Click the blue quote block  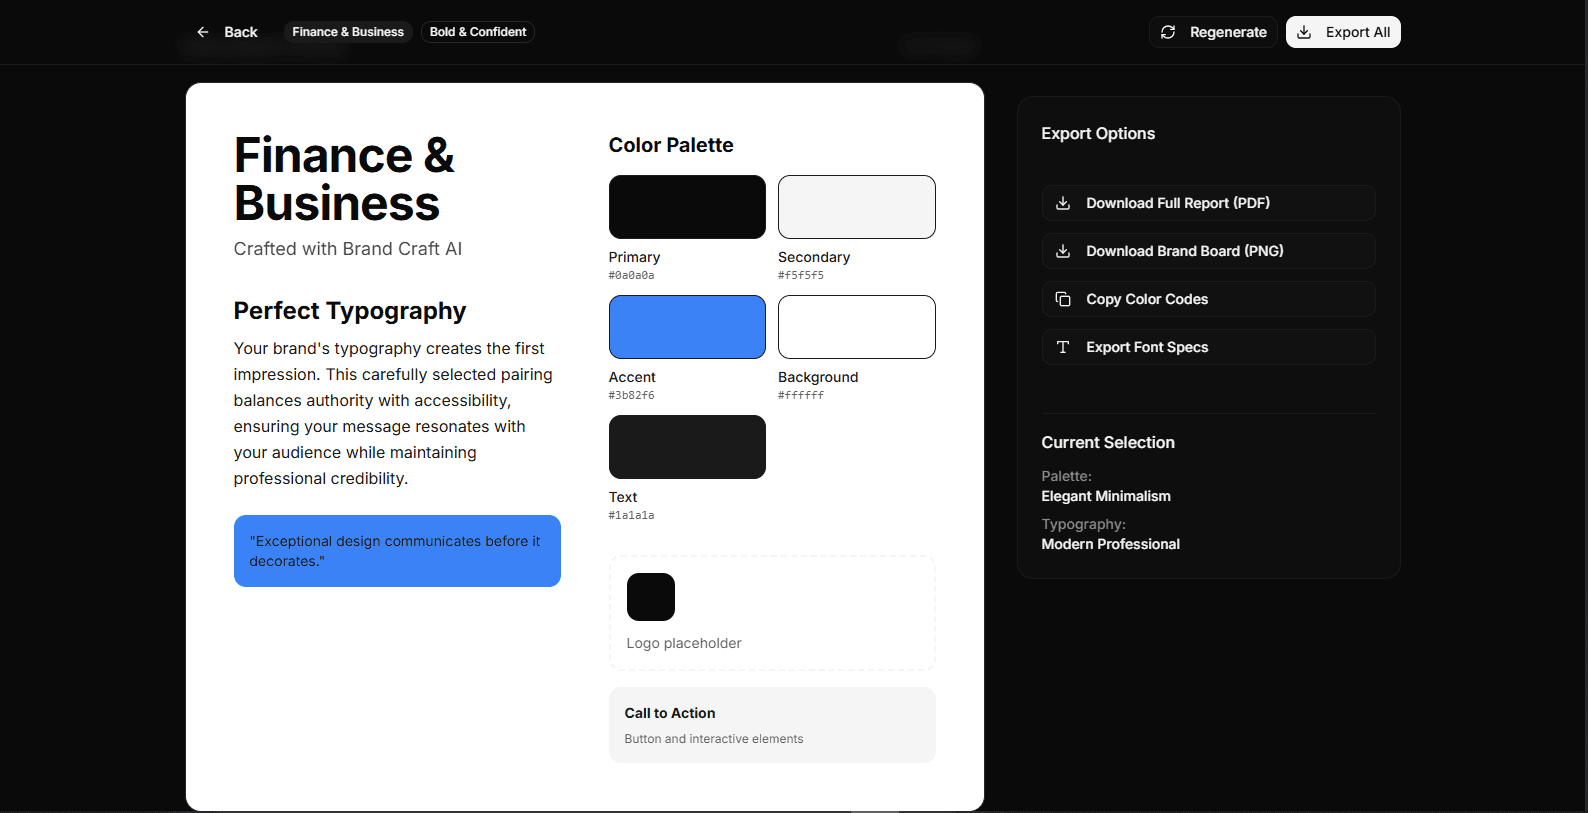pyautogui.click(x=397, y=551)
